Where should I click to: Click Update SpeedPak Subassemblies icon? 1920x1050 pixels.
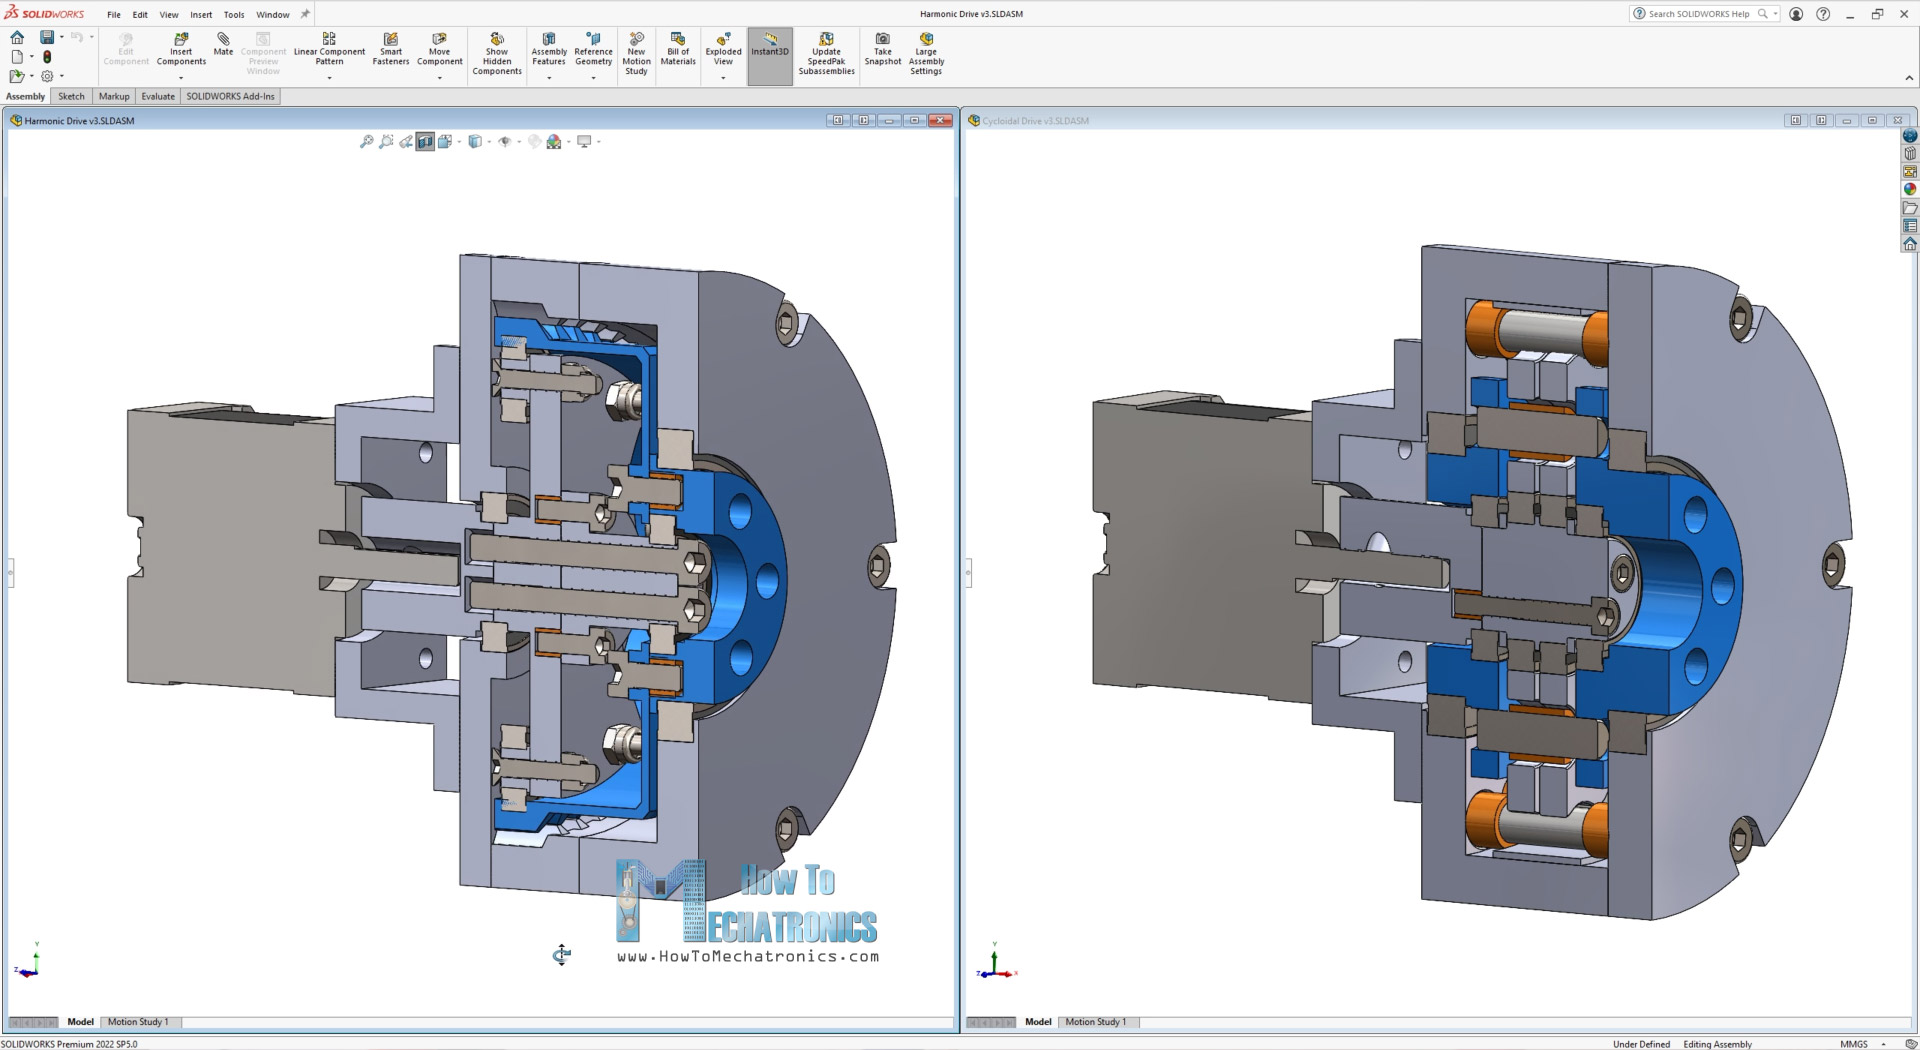point(826,40)
